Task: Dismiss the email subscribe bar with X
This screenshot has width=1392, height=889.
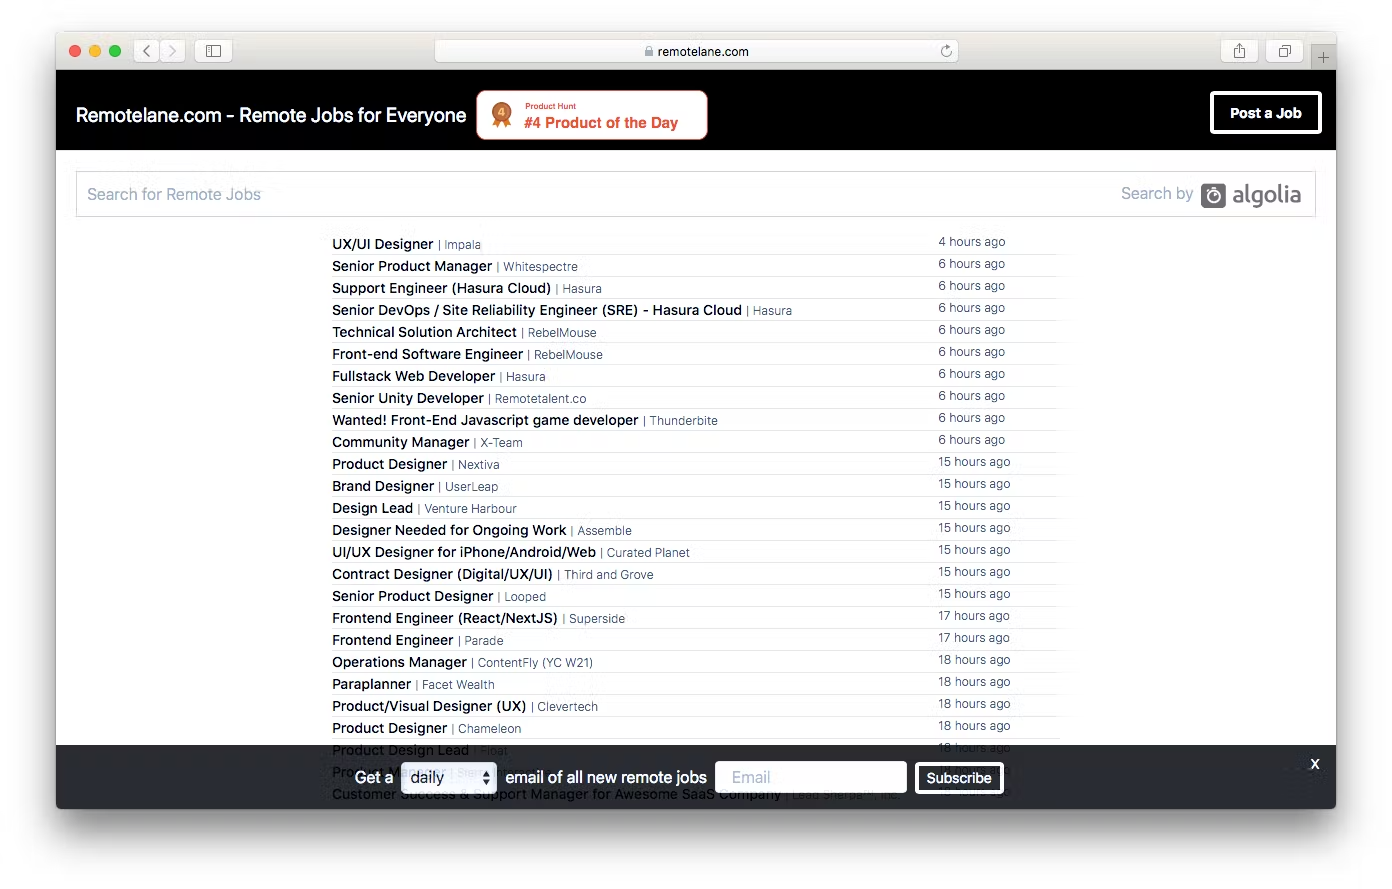Action: 1315,764
